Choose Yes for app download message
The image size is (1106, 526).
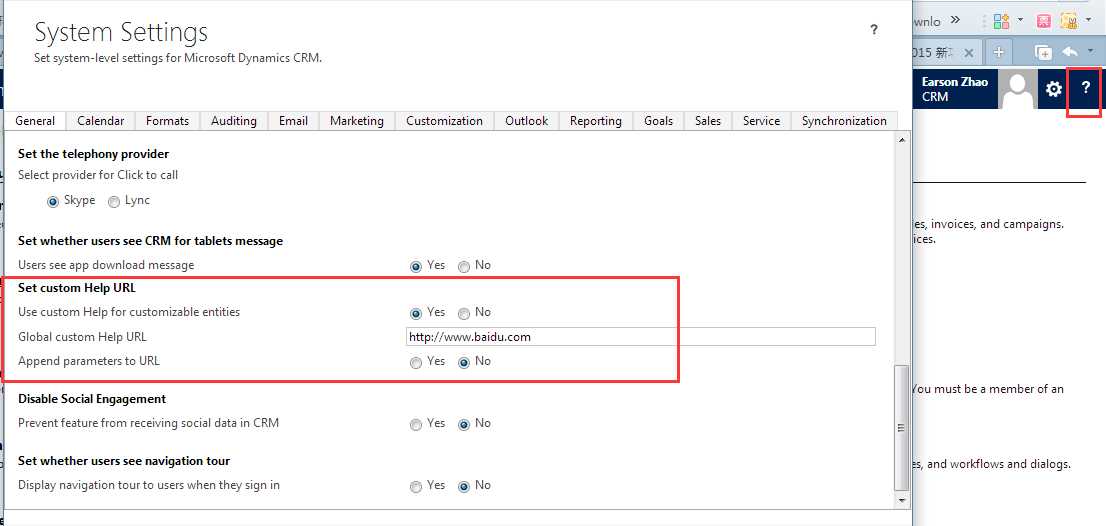pos(416,267)
